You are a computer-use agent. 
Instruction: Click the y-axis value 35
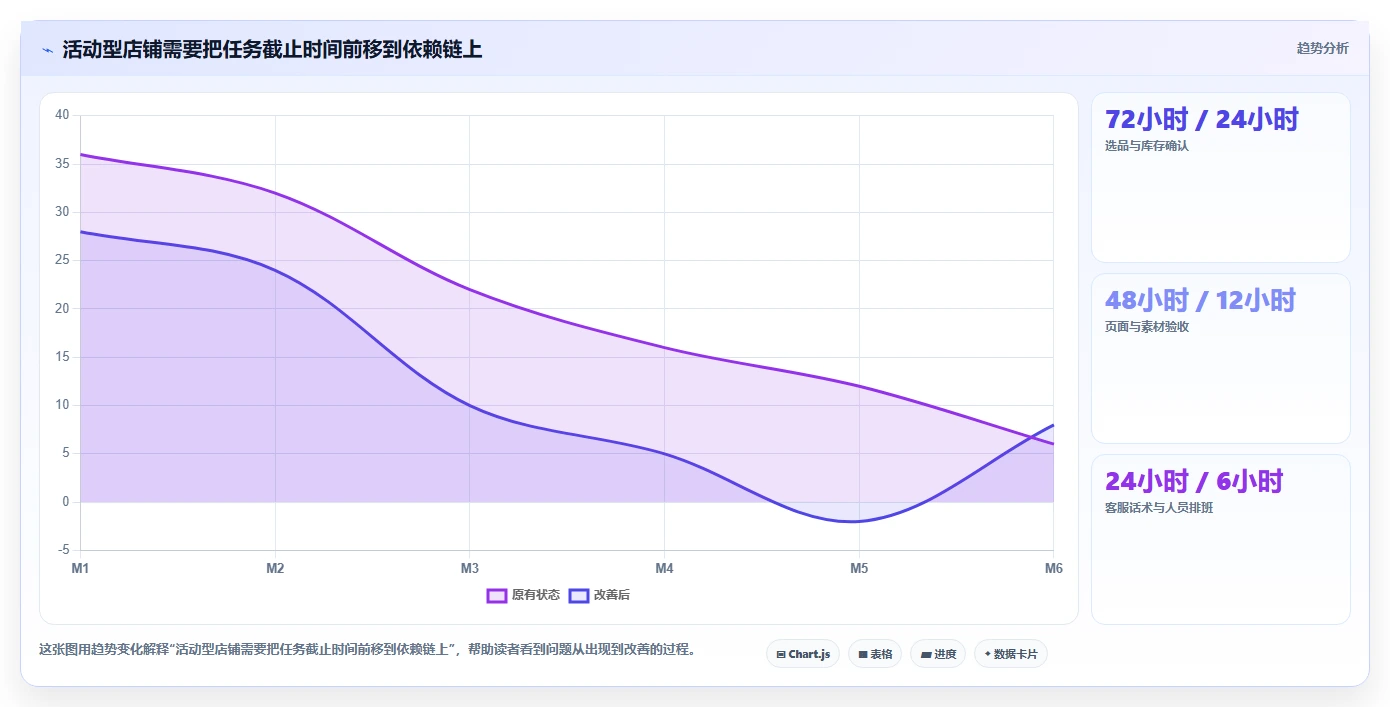click(62, 163)
